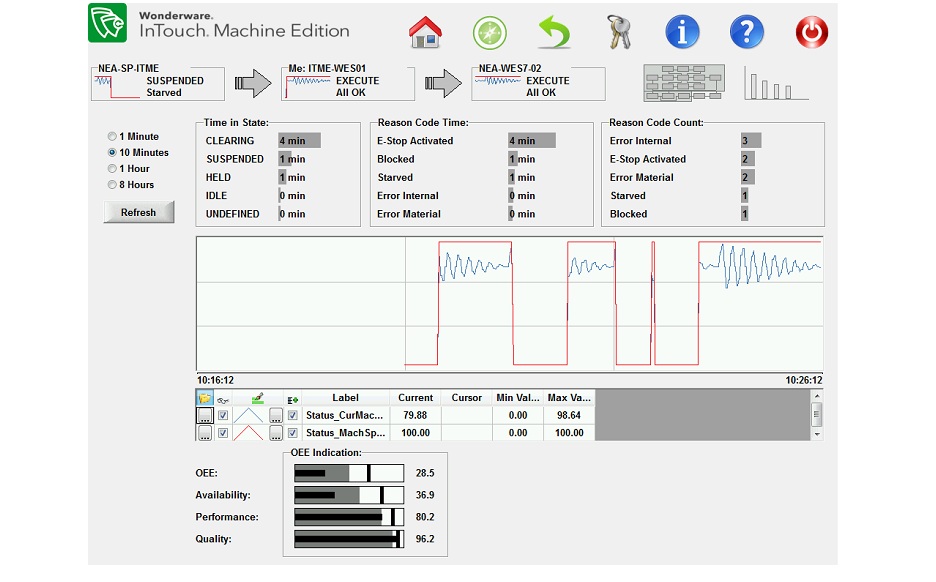Viewport: 936px width, 582px height.
Task: Click the Performance progress bar
Action: click(x=349, y=517)
